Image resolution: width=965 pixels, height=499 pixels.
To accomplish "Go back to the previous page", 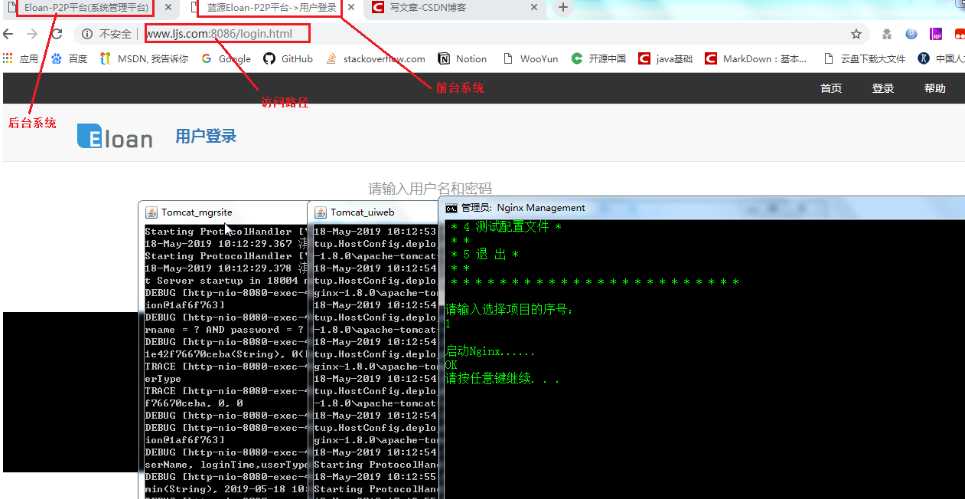I will click(x=9, y=34).
